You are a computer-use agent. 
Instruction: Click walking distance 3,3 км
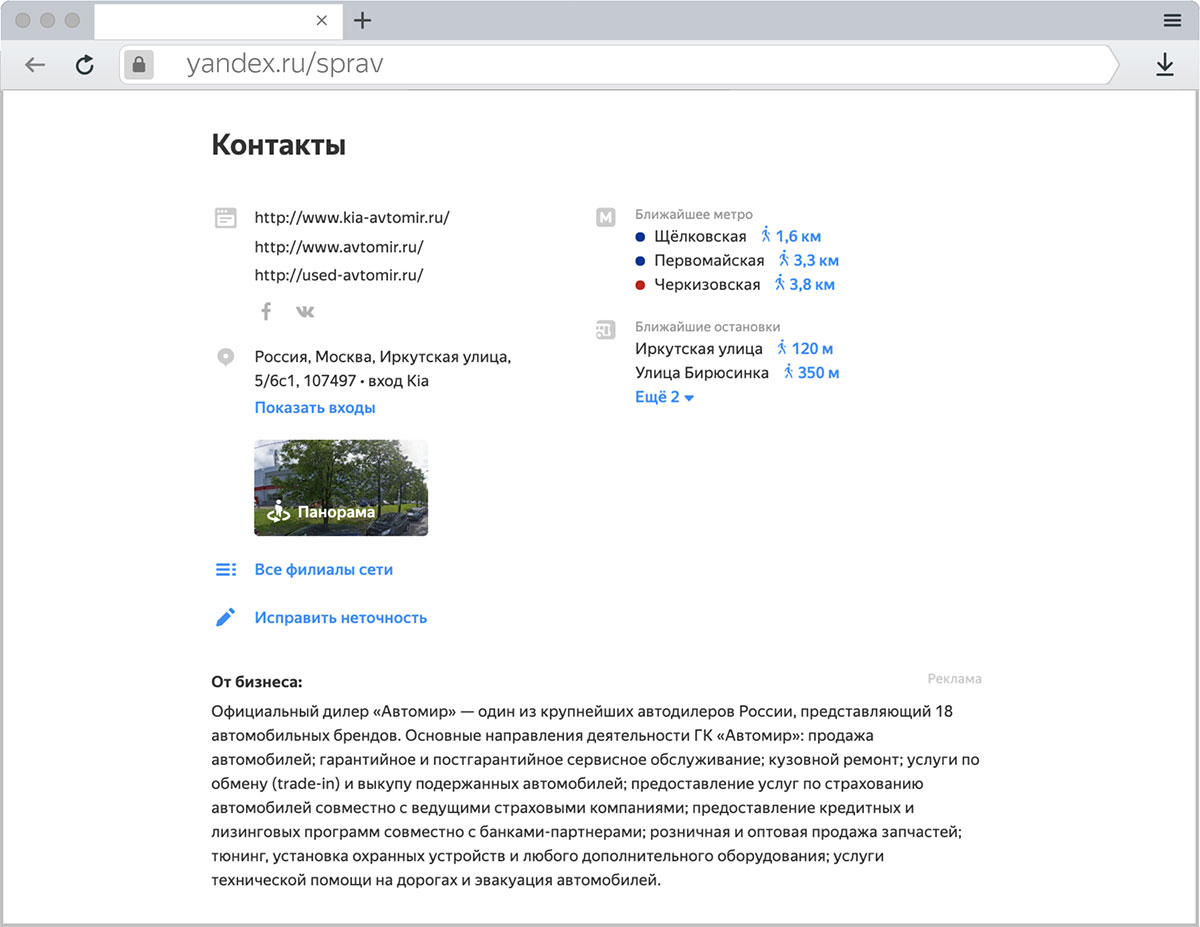[x=808, y=261]
